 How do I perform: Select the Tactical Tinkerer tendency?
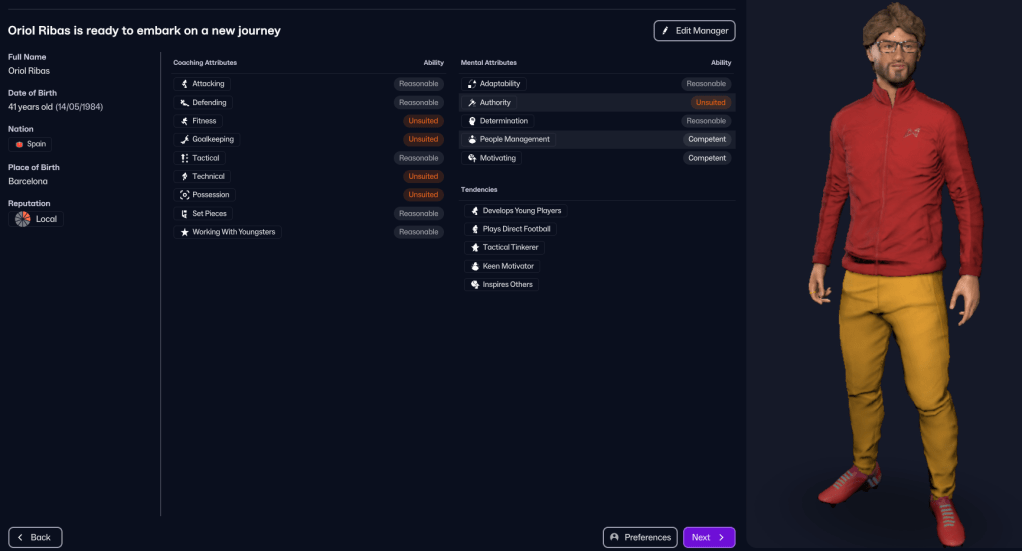click(505, 247)
